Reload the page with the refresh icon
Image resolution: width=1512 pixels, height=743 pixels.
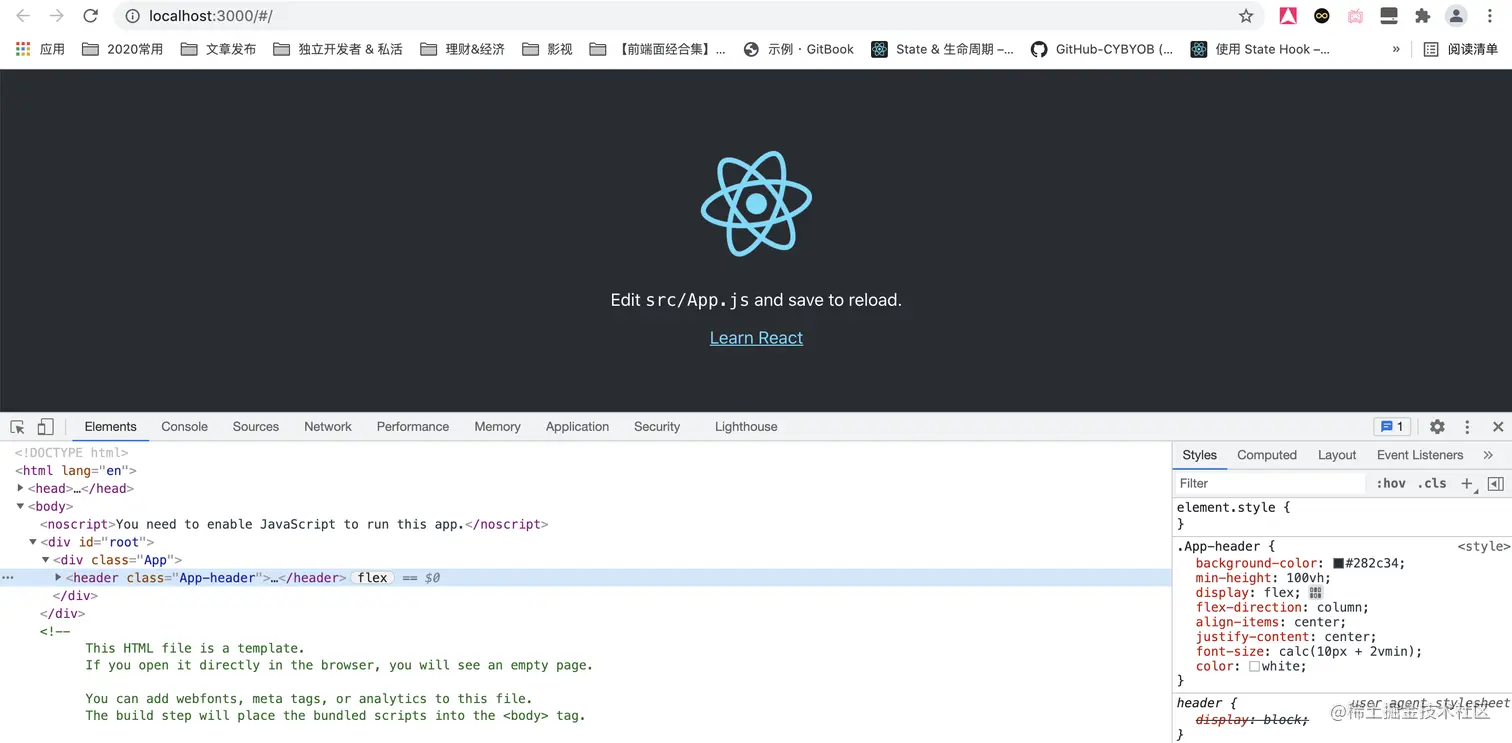click(x=90, y=16)
